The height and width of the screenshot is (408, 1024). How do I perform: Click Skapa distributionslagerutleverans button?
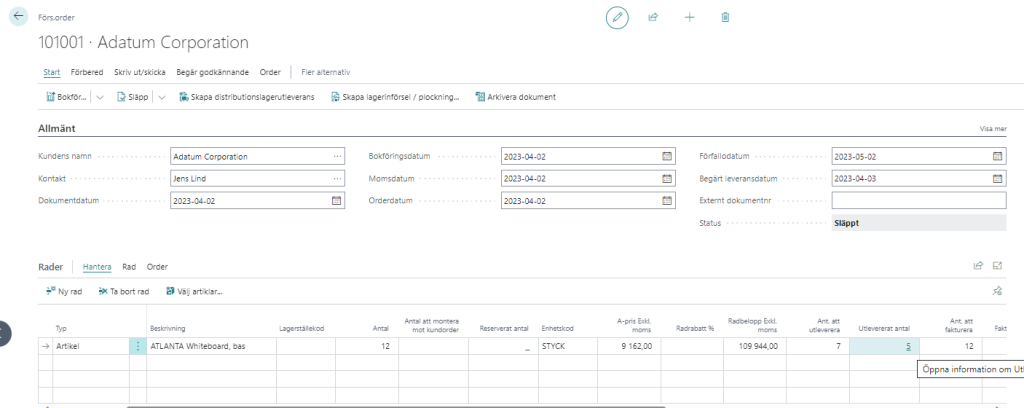point(246,97)
